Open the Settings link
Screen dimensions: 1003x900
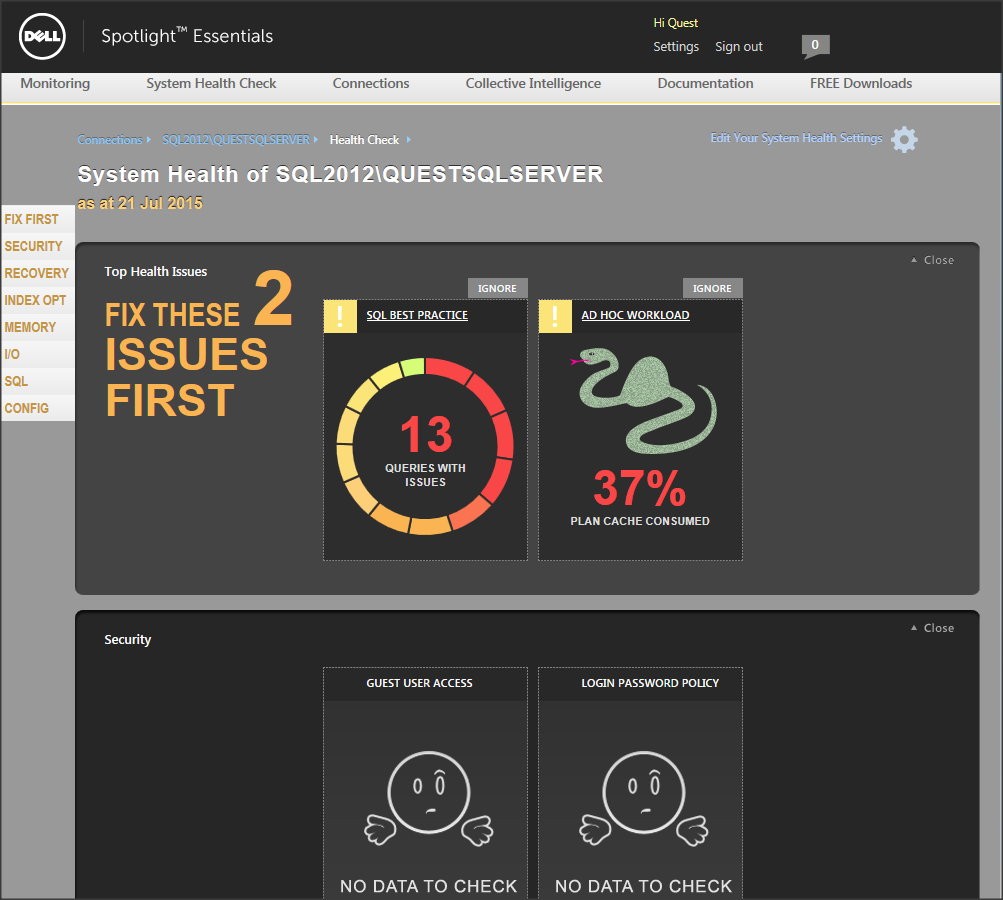point(676,47)
